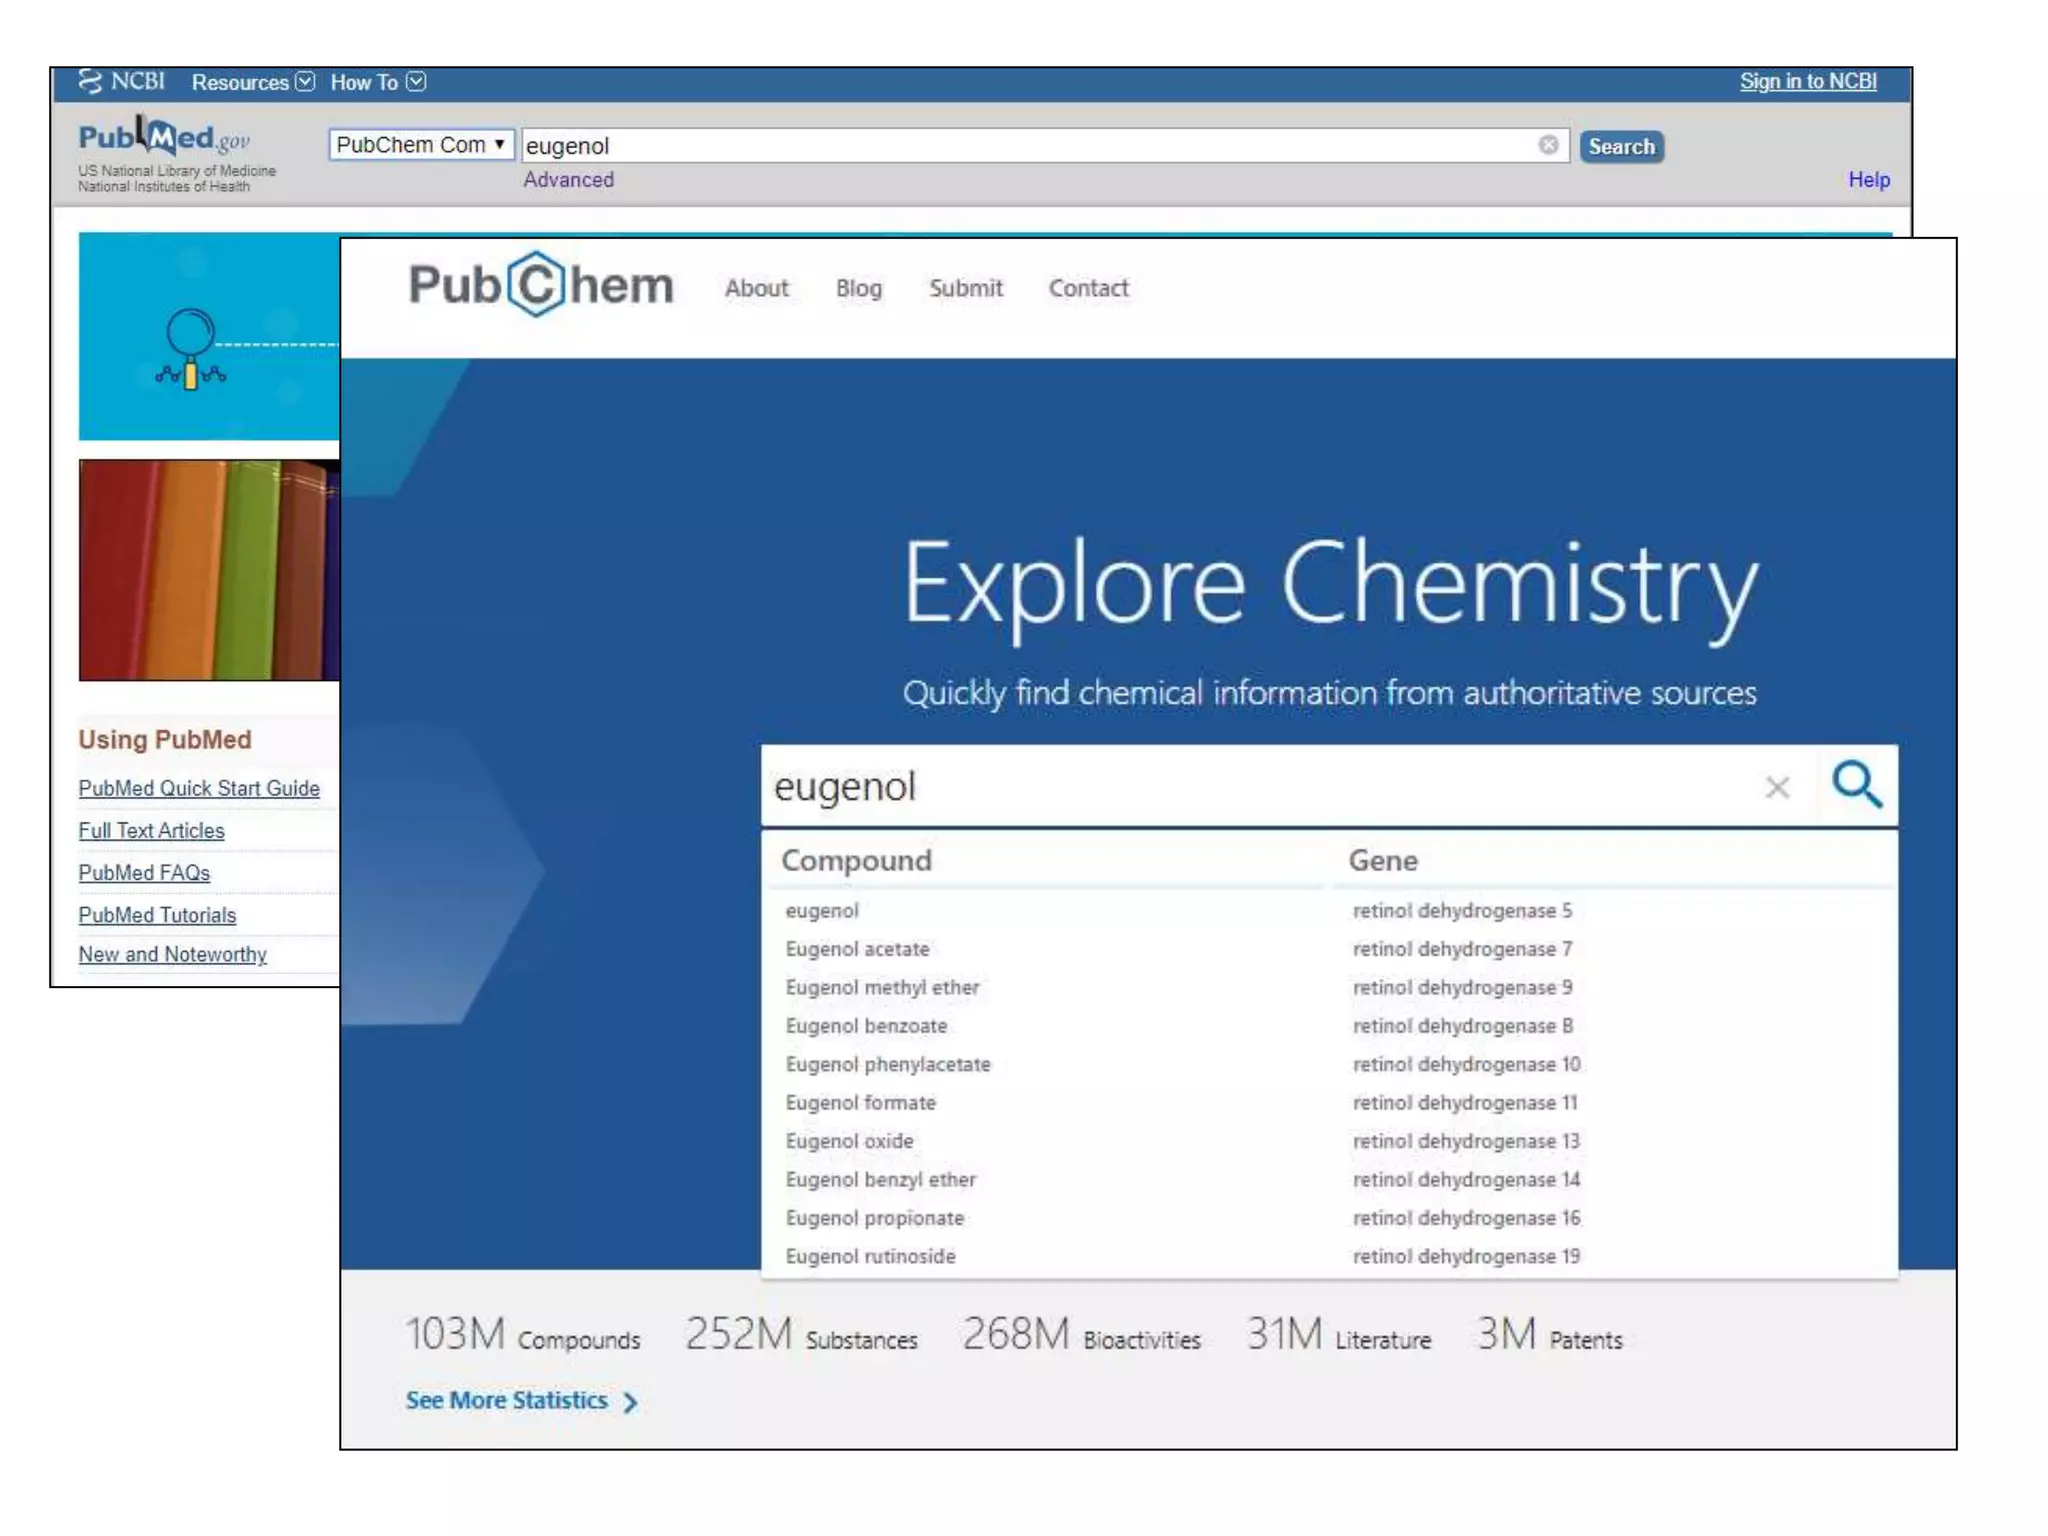Click the PubChem logo
The image size is (2048, 1536).
(541, 286)
